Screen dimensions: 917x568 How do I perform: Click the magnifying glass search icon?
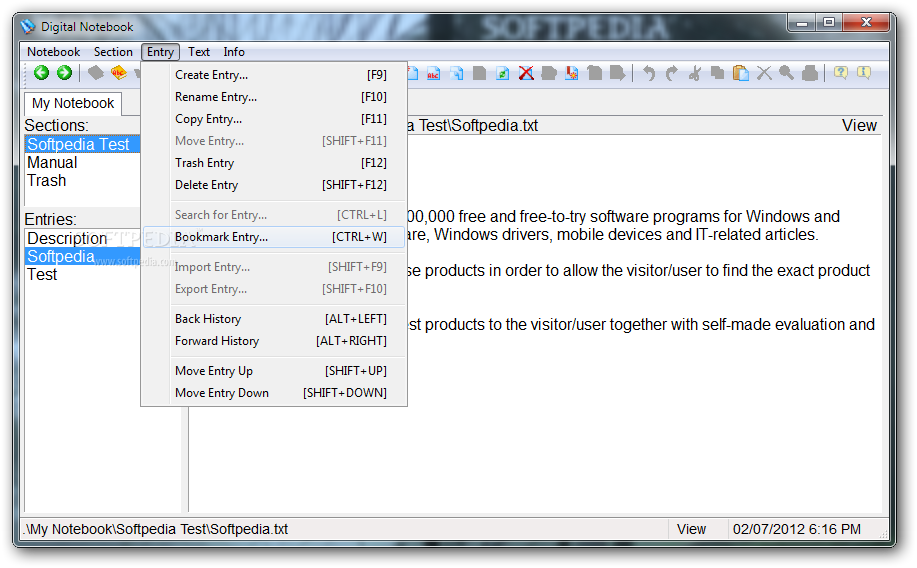tap(787, 73)
